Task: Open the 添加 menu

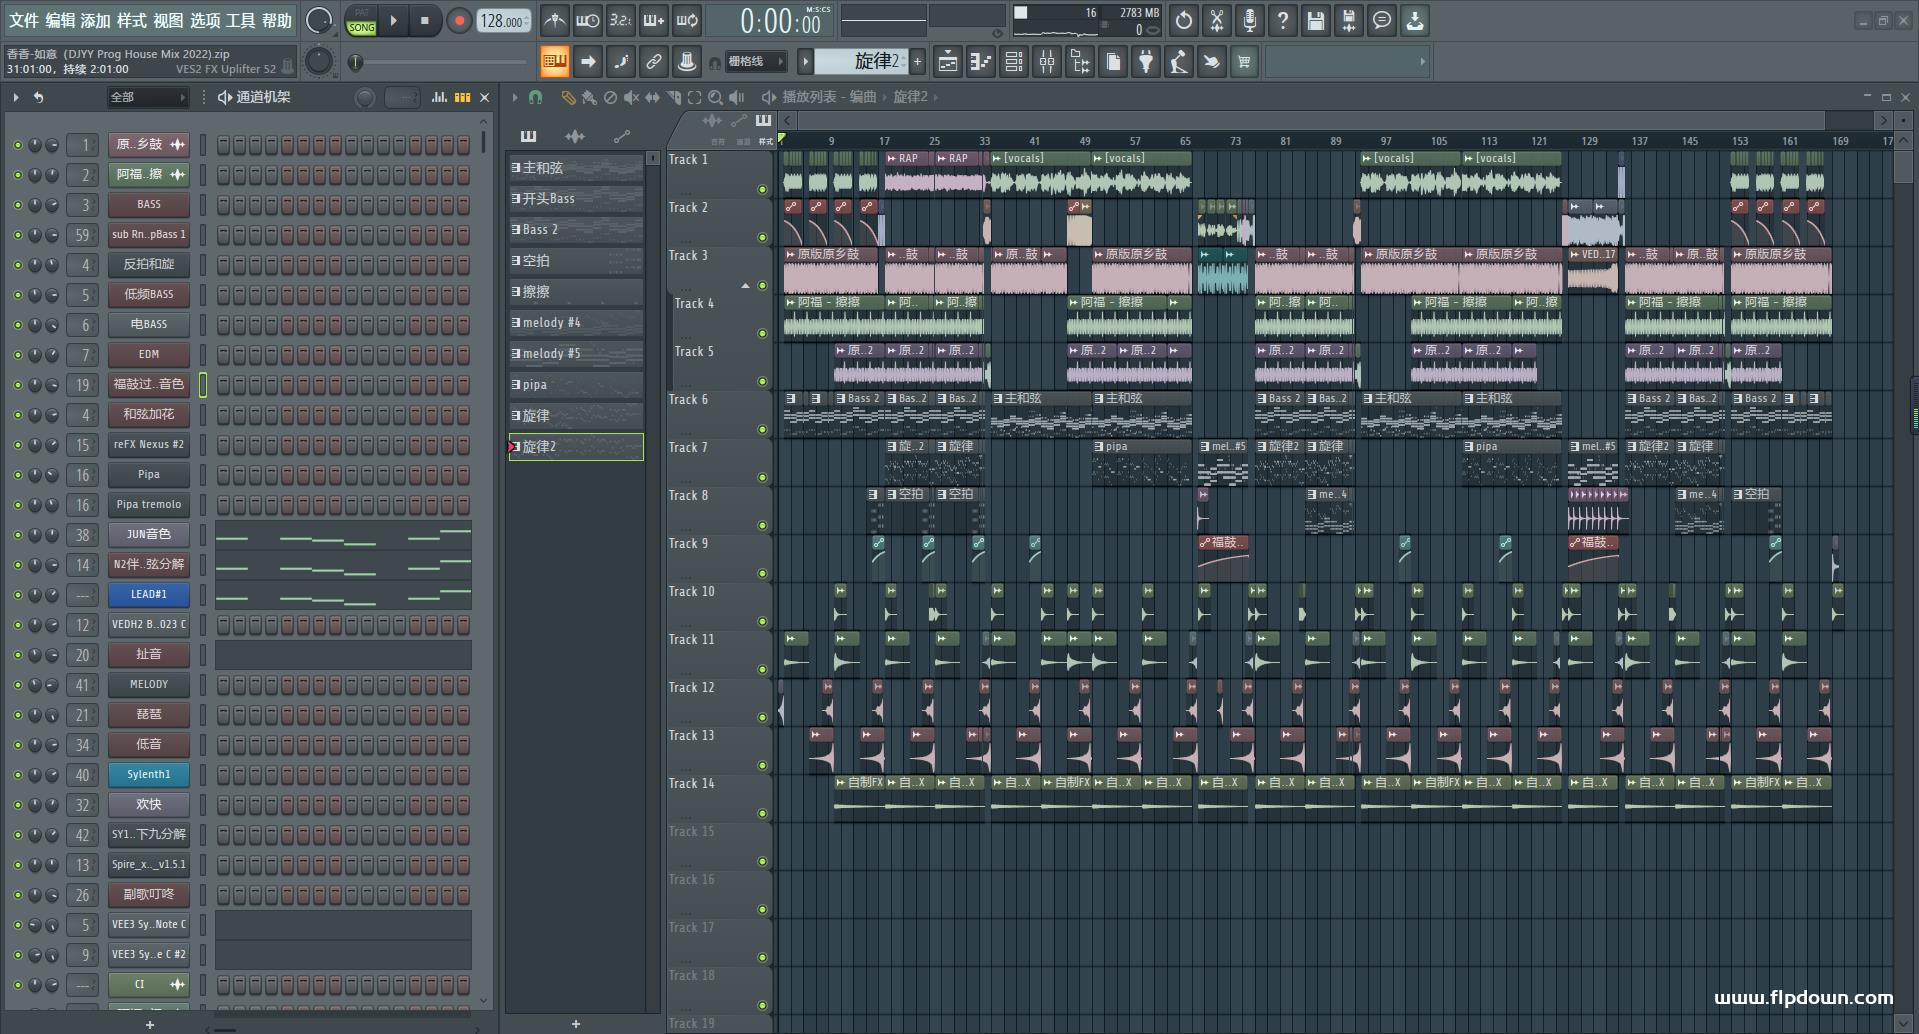Action: pos(96,21)
